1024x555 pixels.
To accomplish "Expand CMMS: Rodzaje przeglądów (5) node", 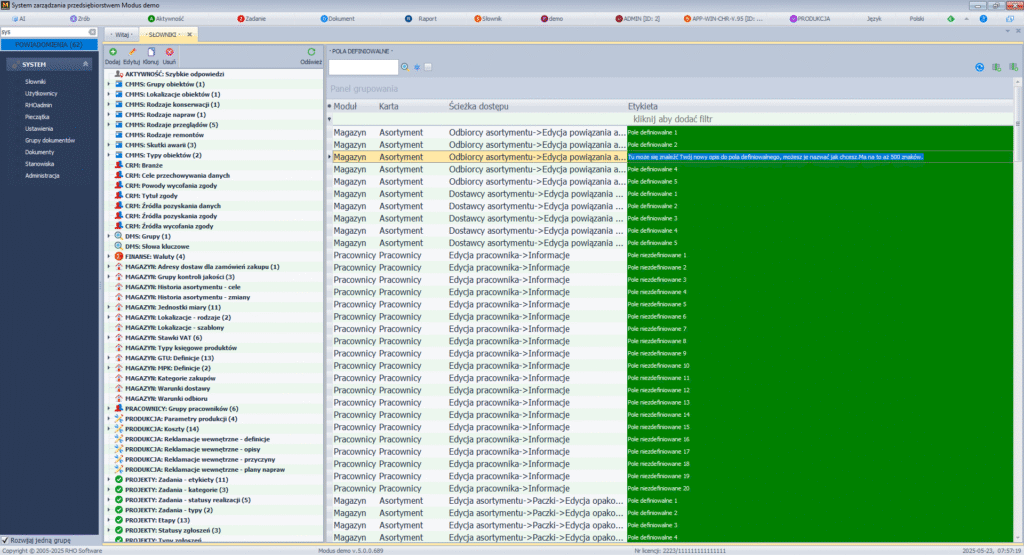I will pyautogui.click(x=109, y=125).
